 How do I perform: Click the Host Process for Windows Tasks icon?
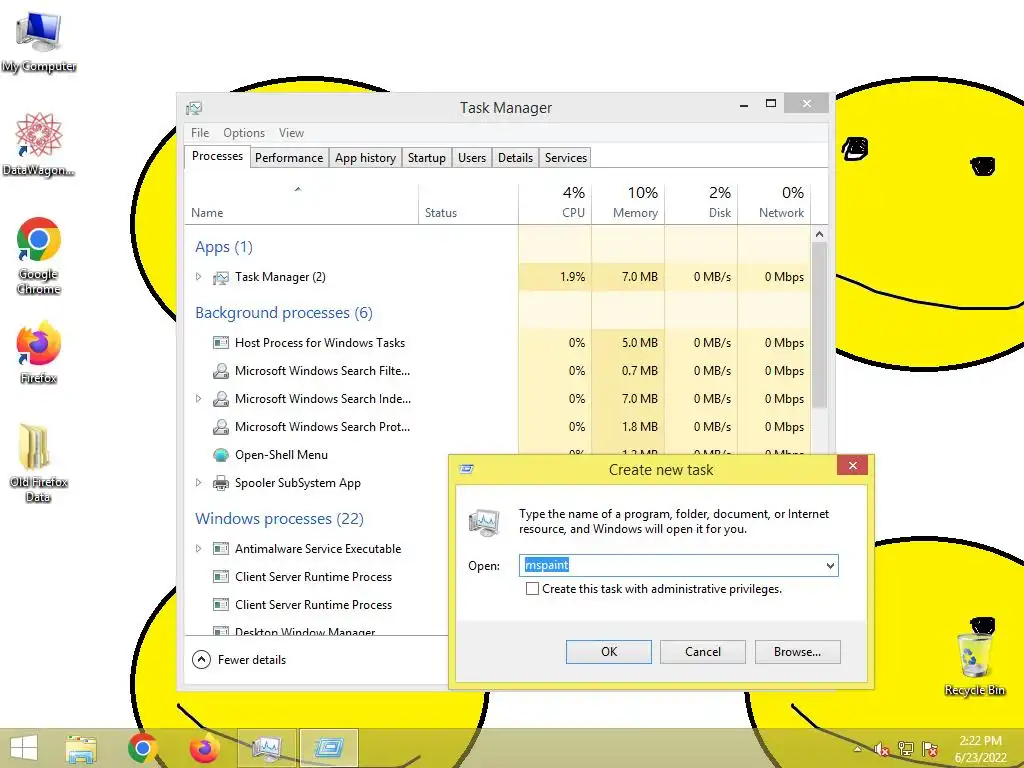pos(221,343)
